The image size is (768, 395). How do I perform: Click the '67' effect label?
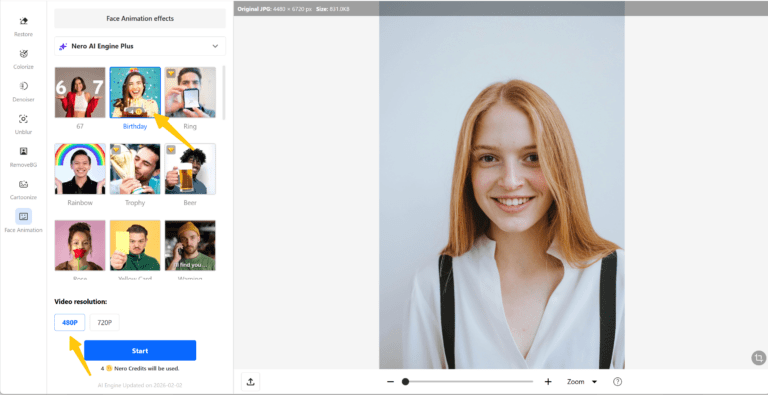(x=80, y=126)
